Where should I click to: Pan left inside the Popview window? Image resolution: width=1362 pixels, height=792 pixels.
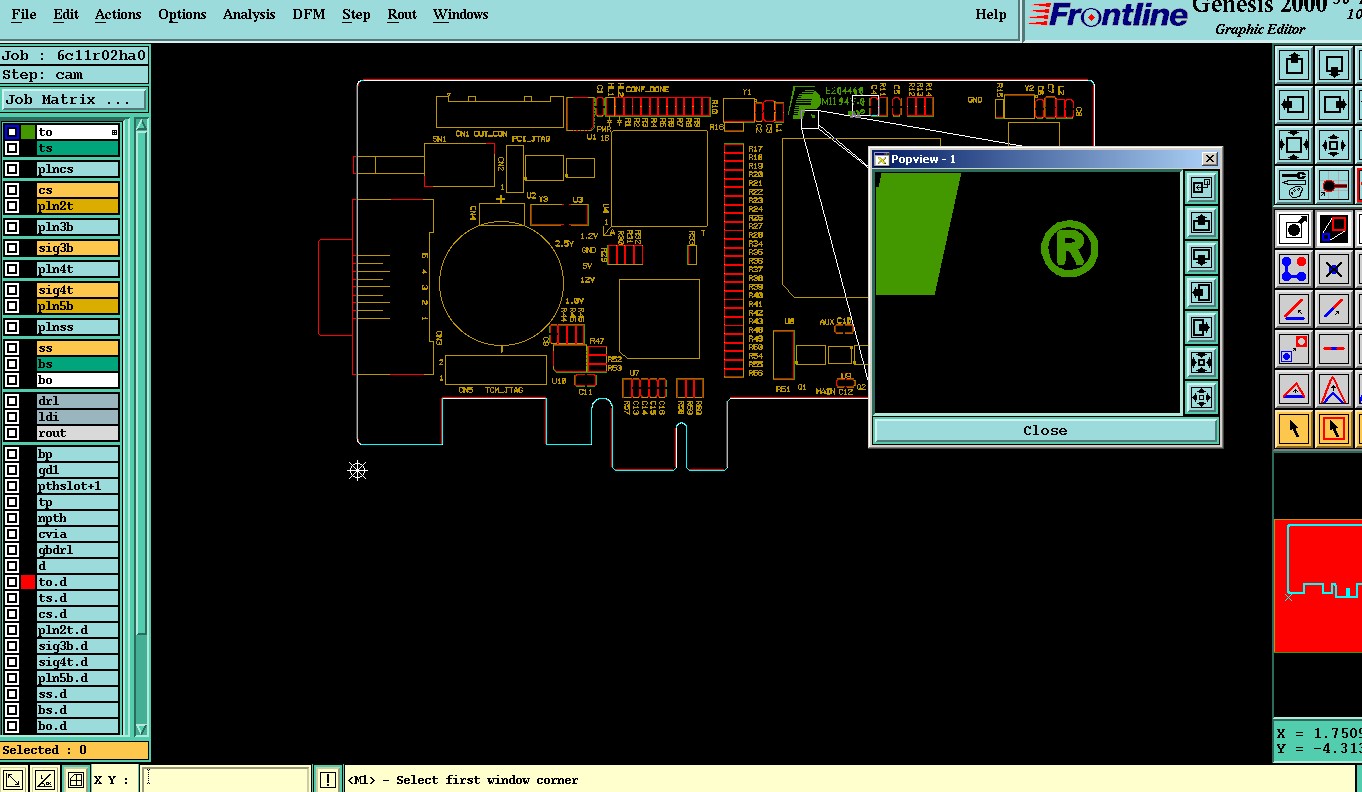point(1201,292)
